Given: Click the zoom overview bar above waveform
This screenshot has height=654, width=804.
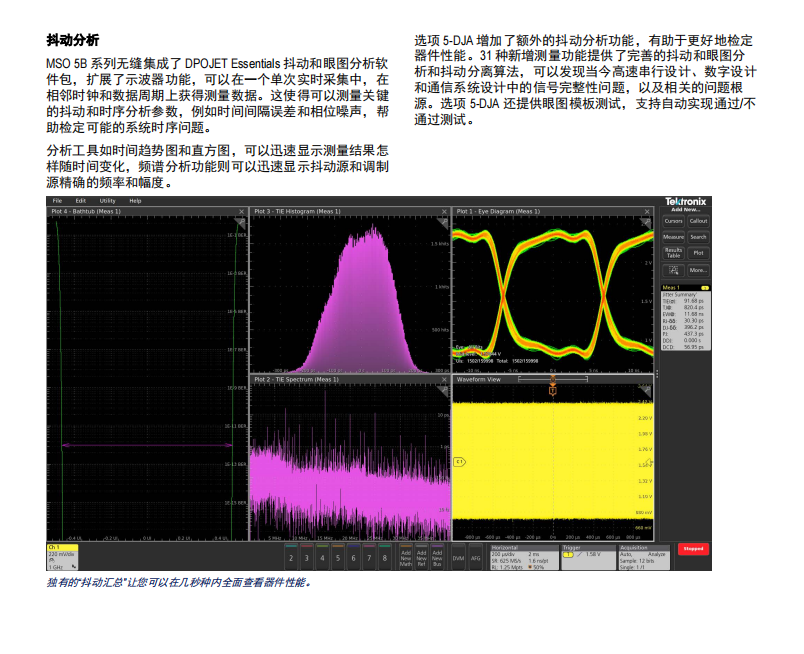Looking at the screenshot, I should point(553,379).
